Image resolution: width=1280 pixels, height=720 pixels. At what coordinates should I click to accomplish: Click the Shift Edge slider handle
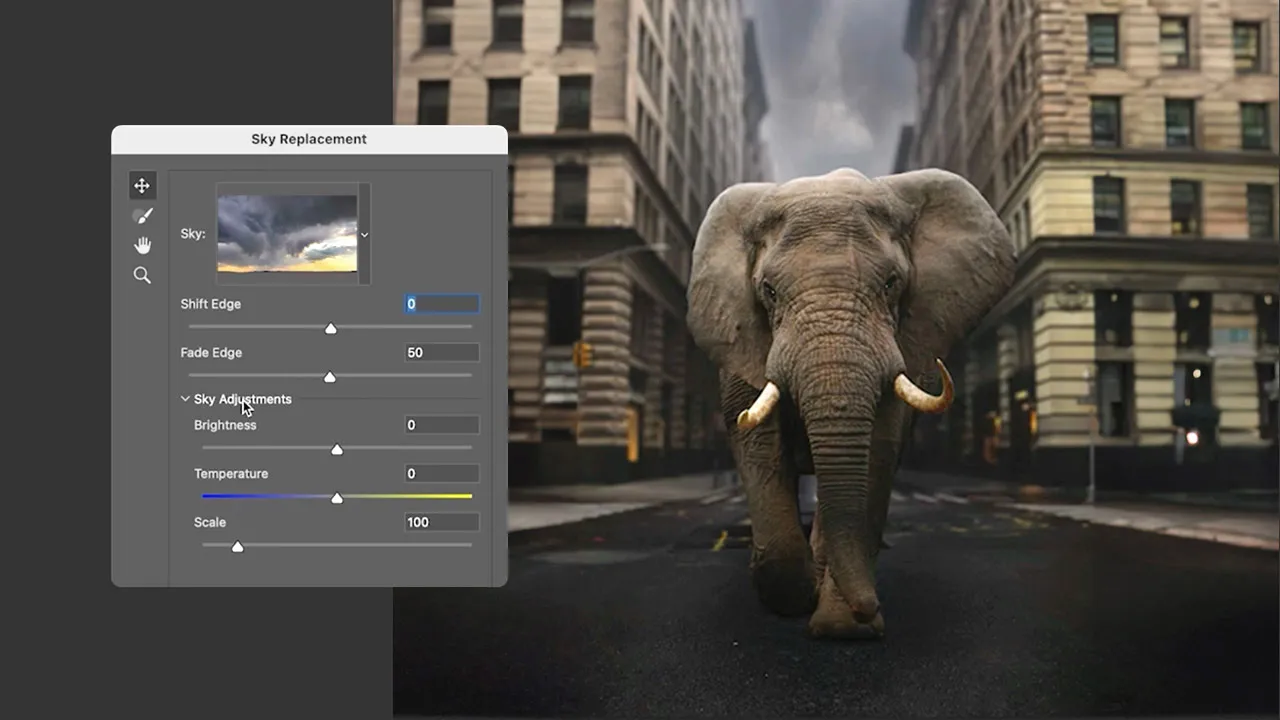(x=330, y=329)
